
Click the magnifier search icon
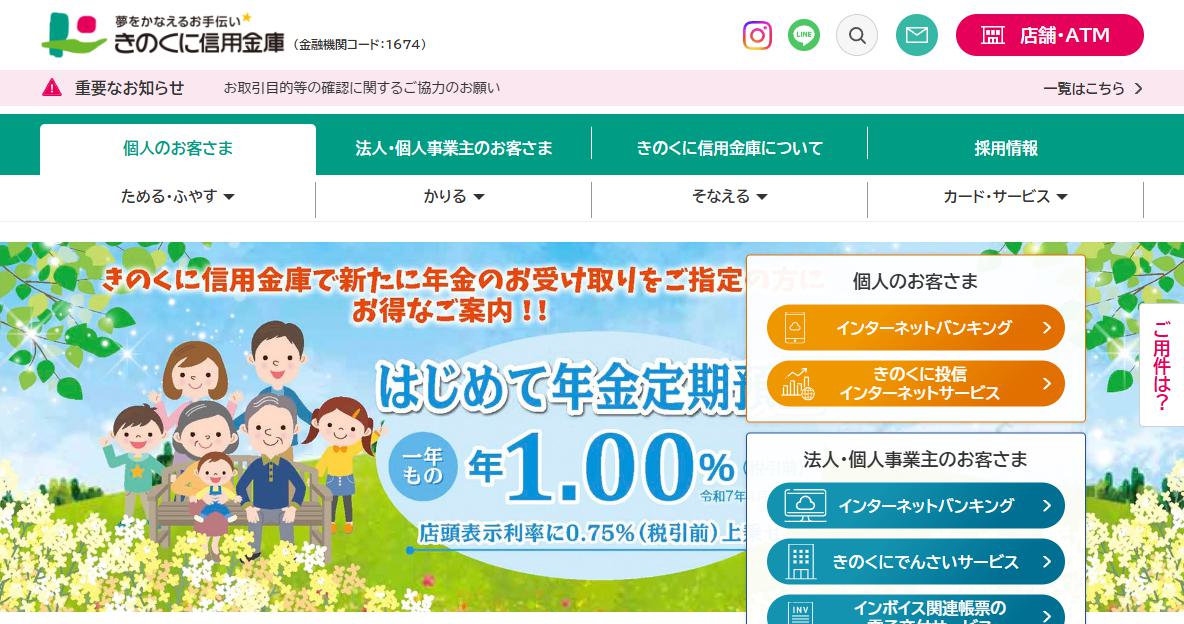[x=857, y=35]
